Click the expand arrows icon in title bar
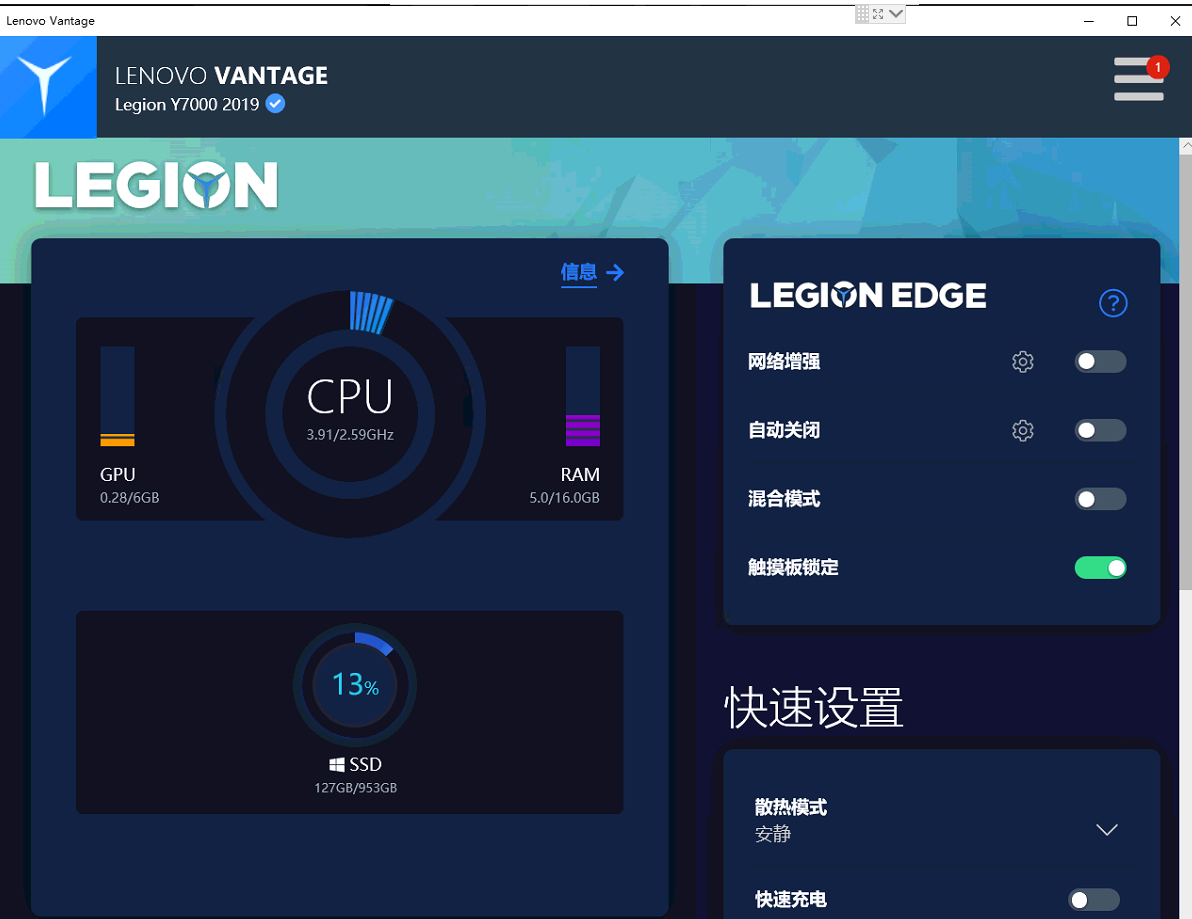1192x919 pixels. [x=878, y=14]
